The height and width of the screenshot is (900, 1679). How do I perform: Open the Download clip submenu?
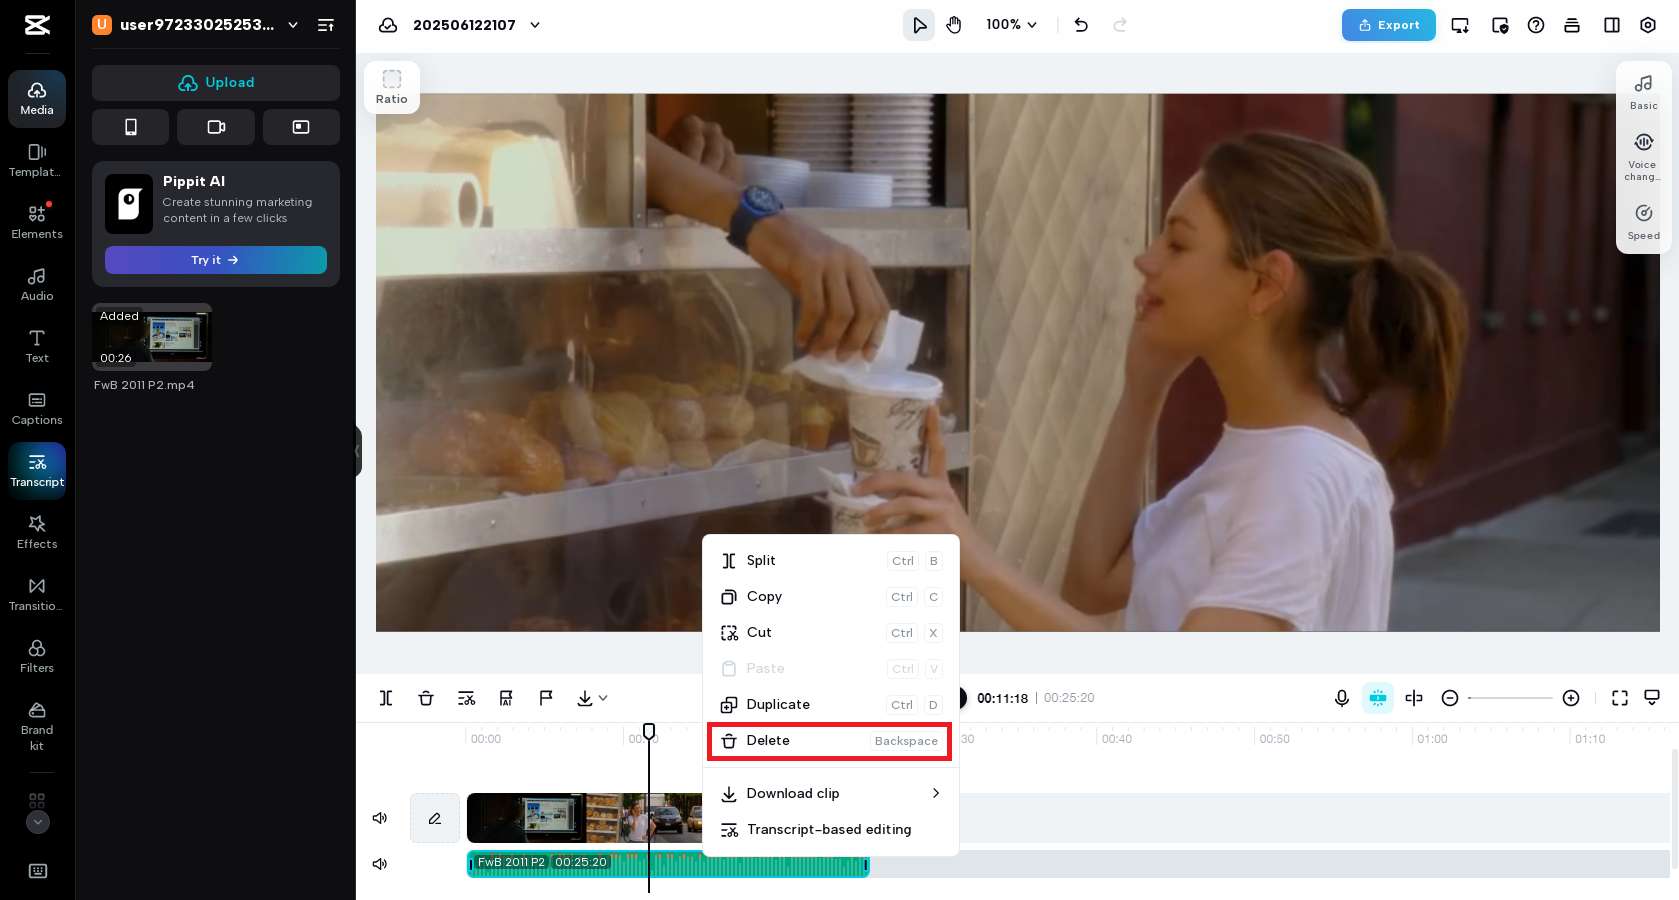point(831,794)
